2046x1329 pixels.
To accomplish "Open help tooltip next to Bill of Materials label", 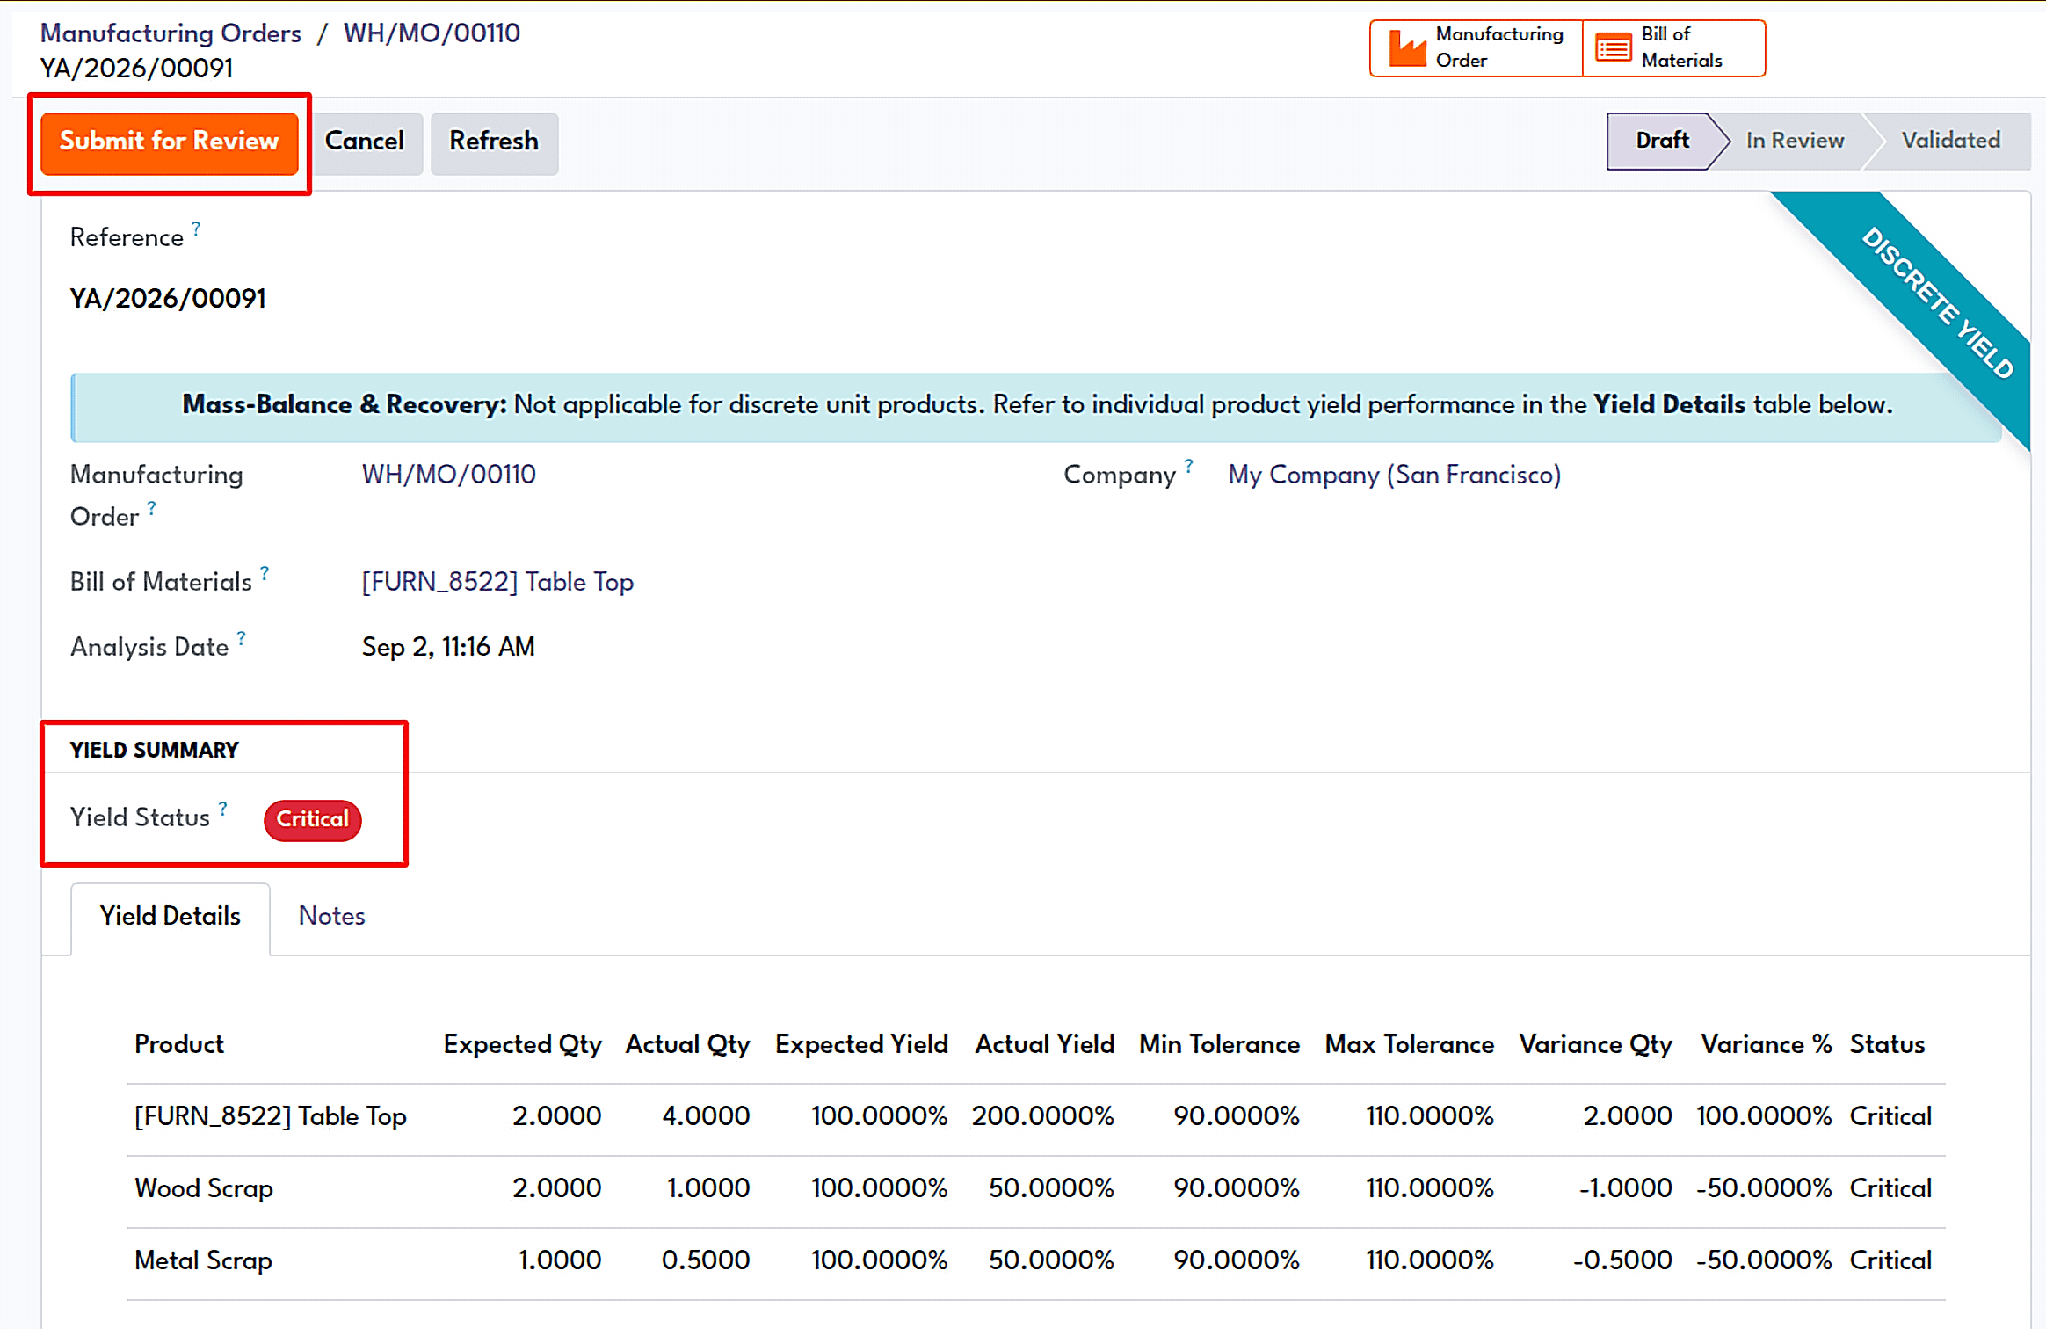I will [264, 573].
